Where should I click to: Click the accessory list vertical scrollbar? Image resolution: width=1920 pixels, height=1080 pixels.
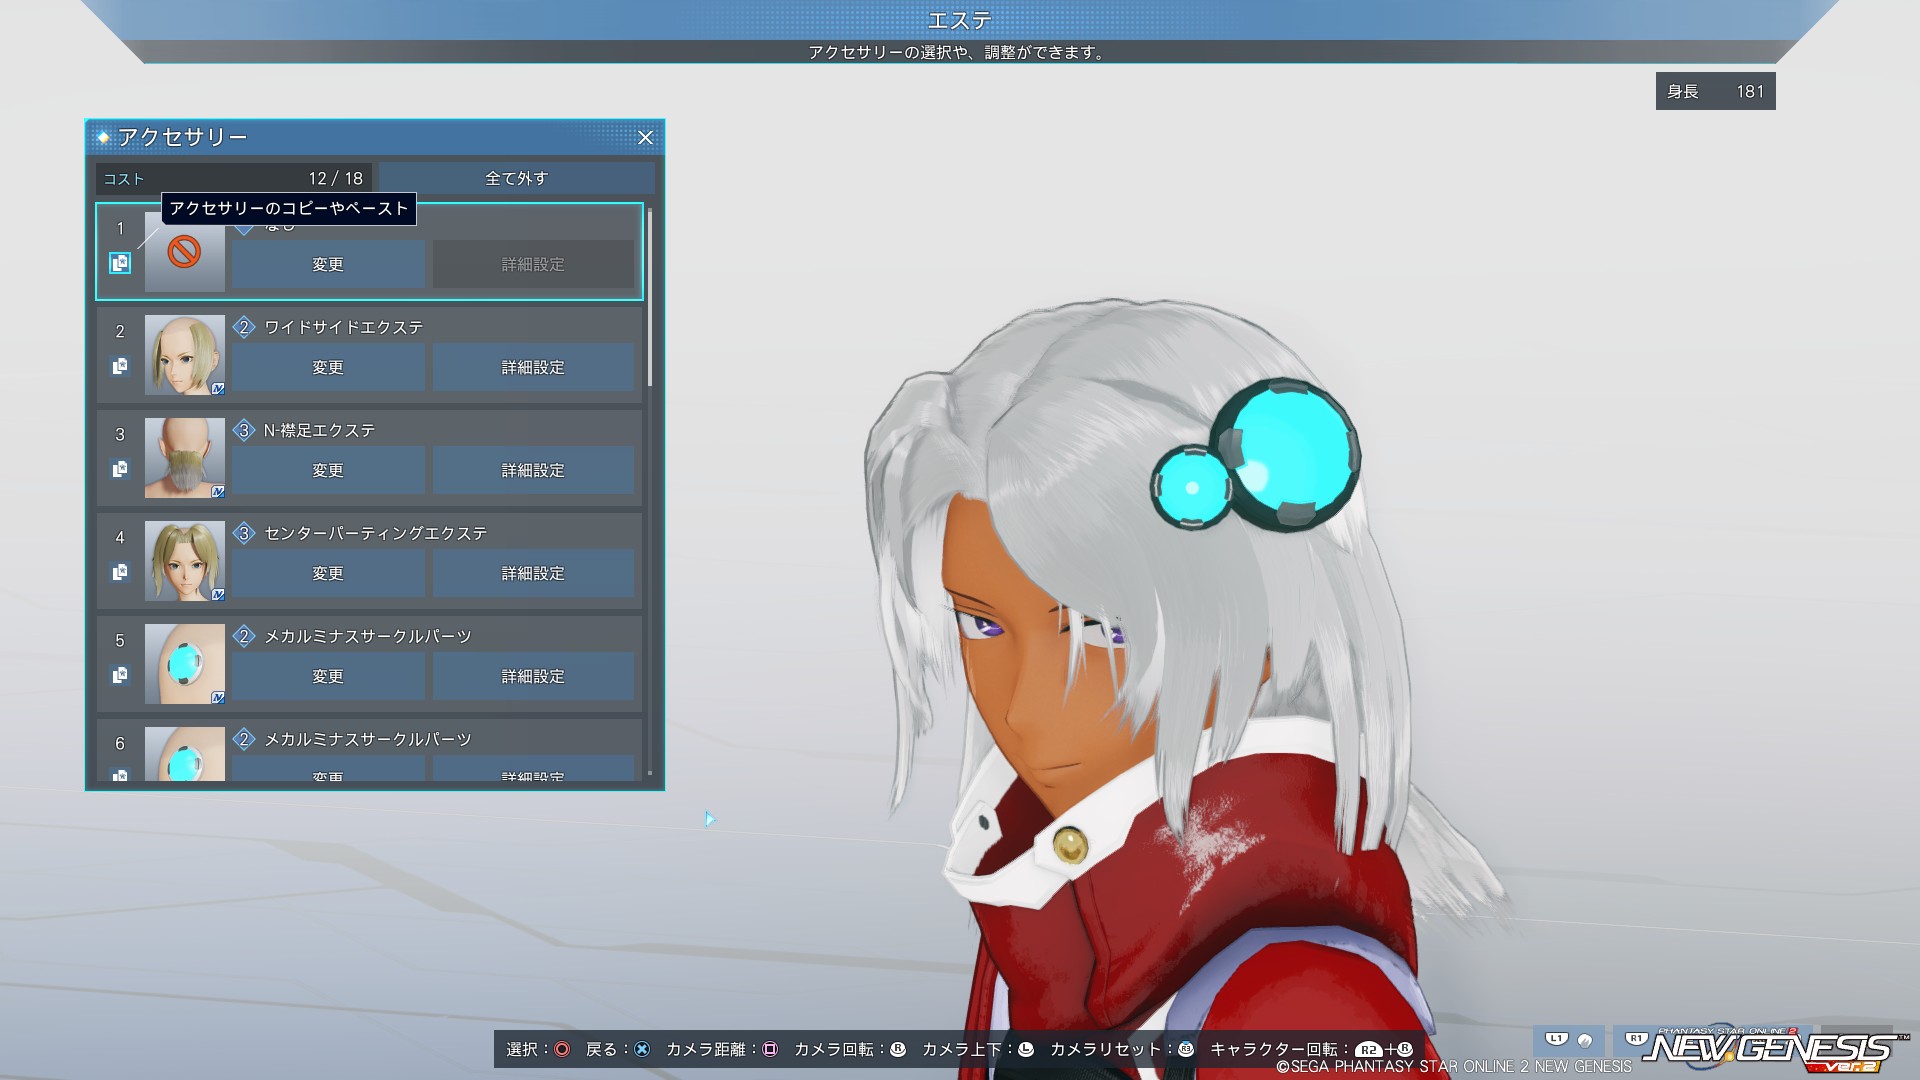650,298
